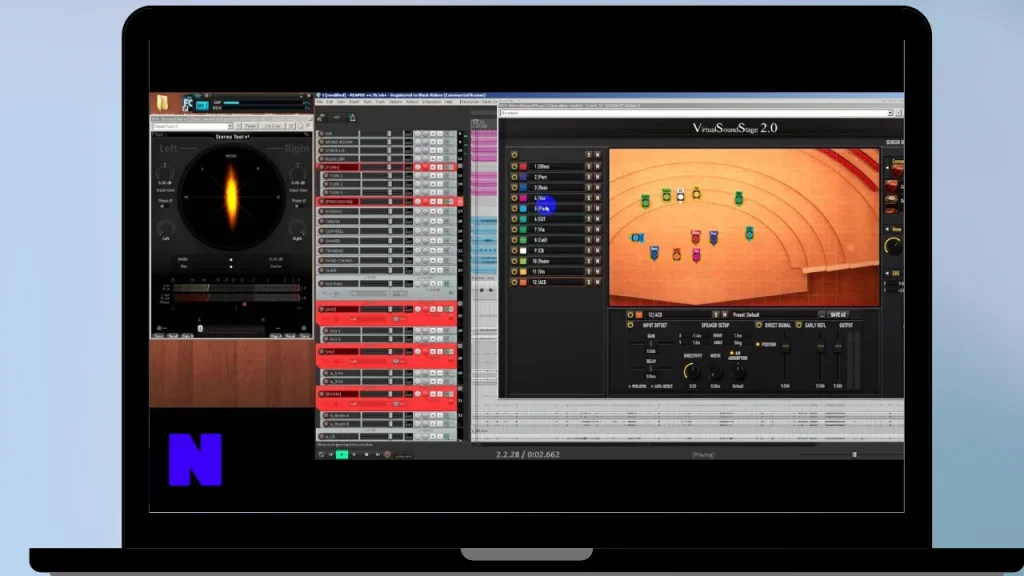Click the Record button in REAPER transport

tap(387, 455)
